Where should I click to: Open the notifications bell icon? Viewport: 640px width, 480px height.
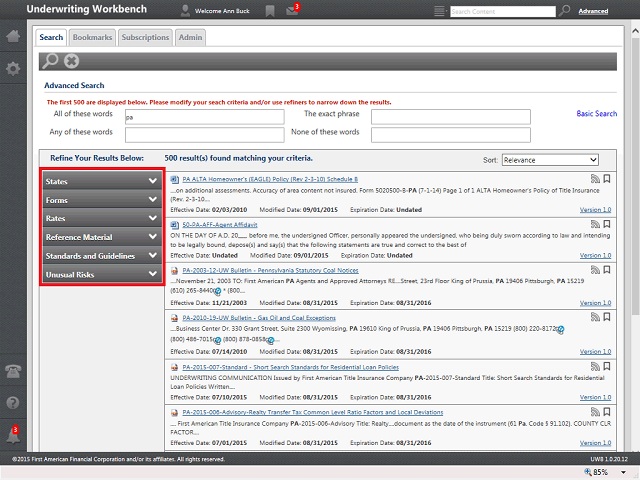pos(13,435)
